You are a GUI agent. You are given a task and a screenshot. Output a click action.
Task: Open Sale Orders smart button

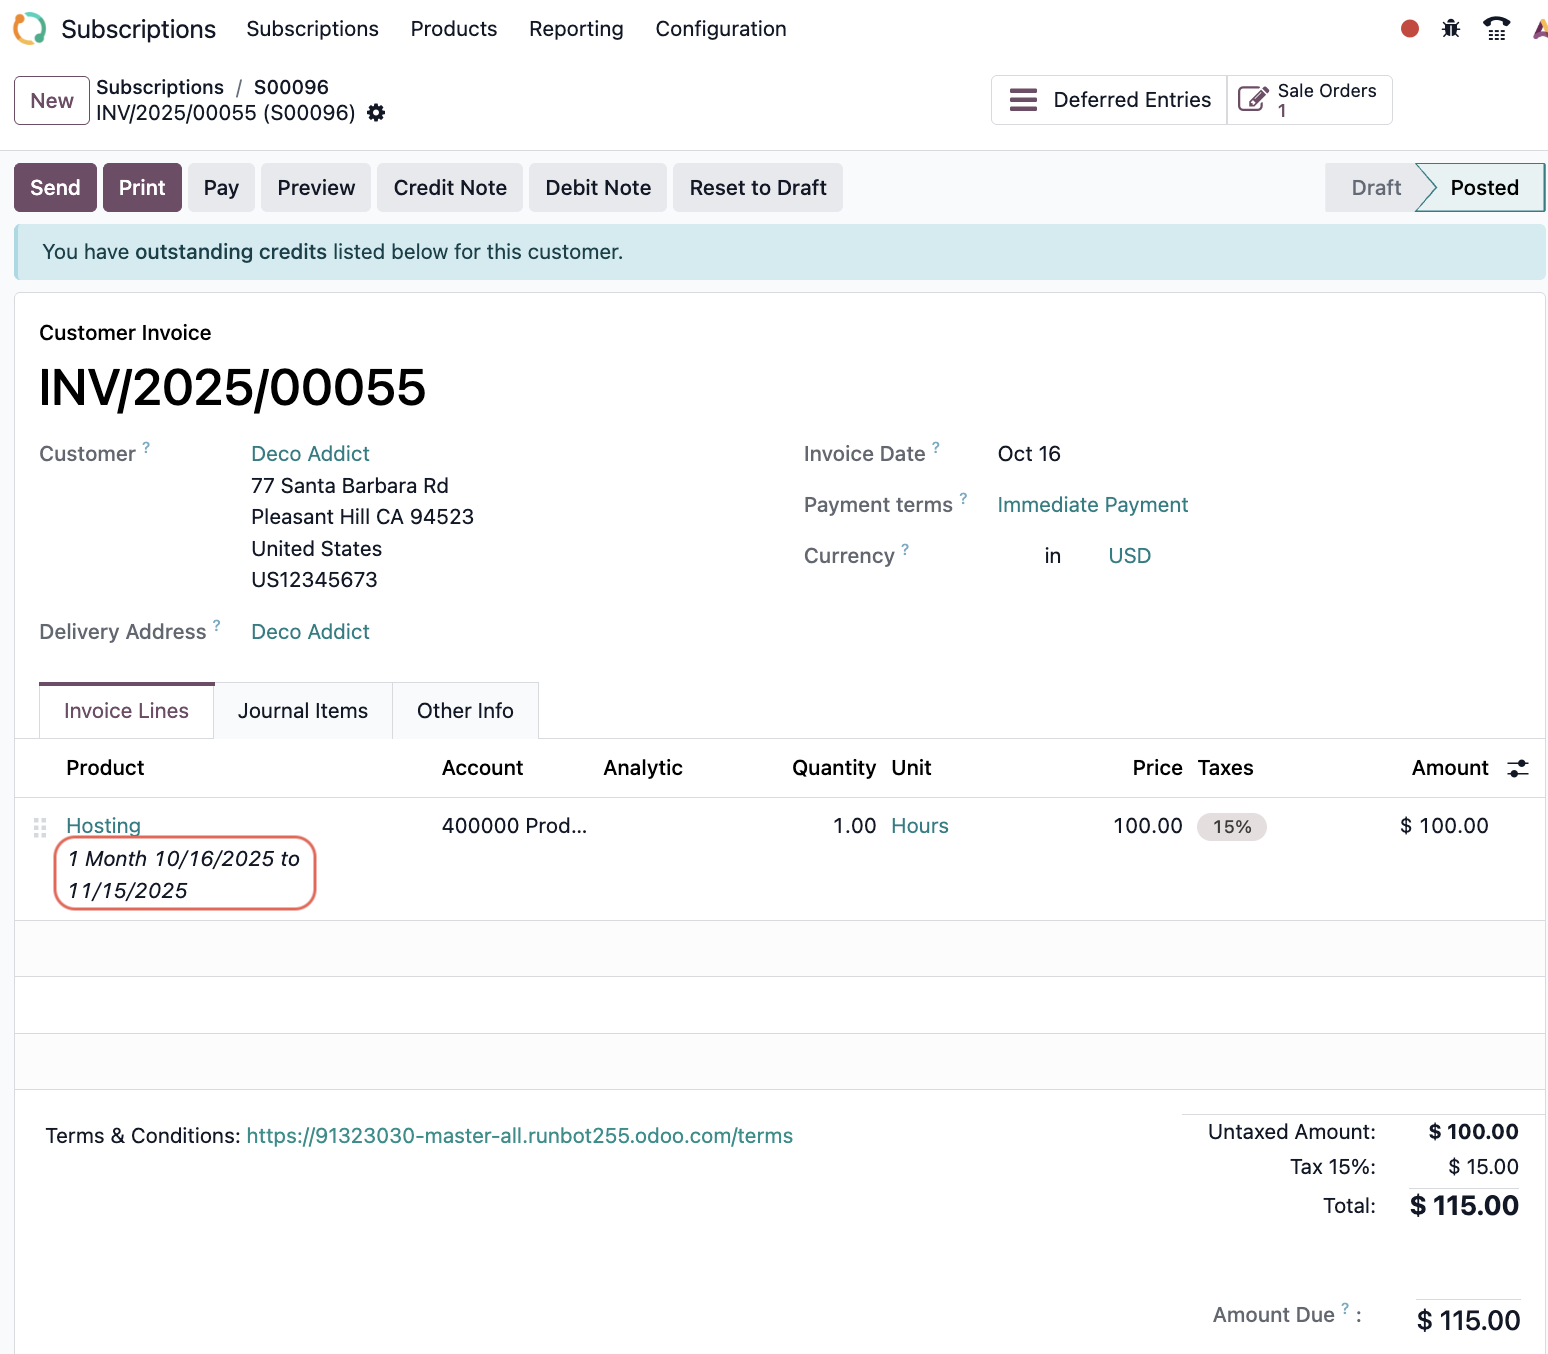click(x=1309, y=100)
